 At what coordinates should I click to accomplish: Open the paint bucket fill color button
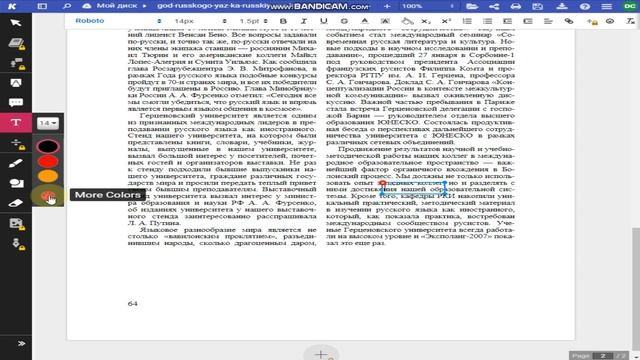click(x=407, y=21)
